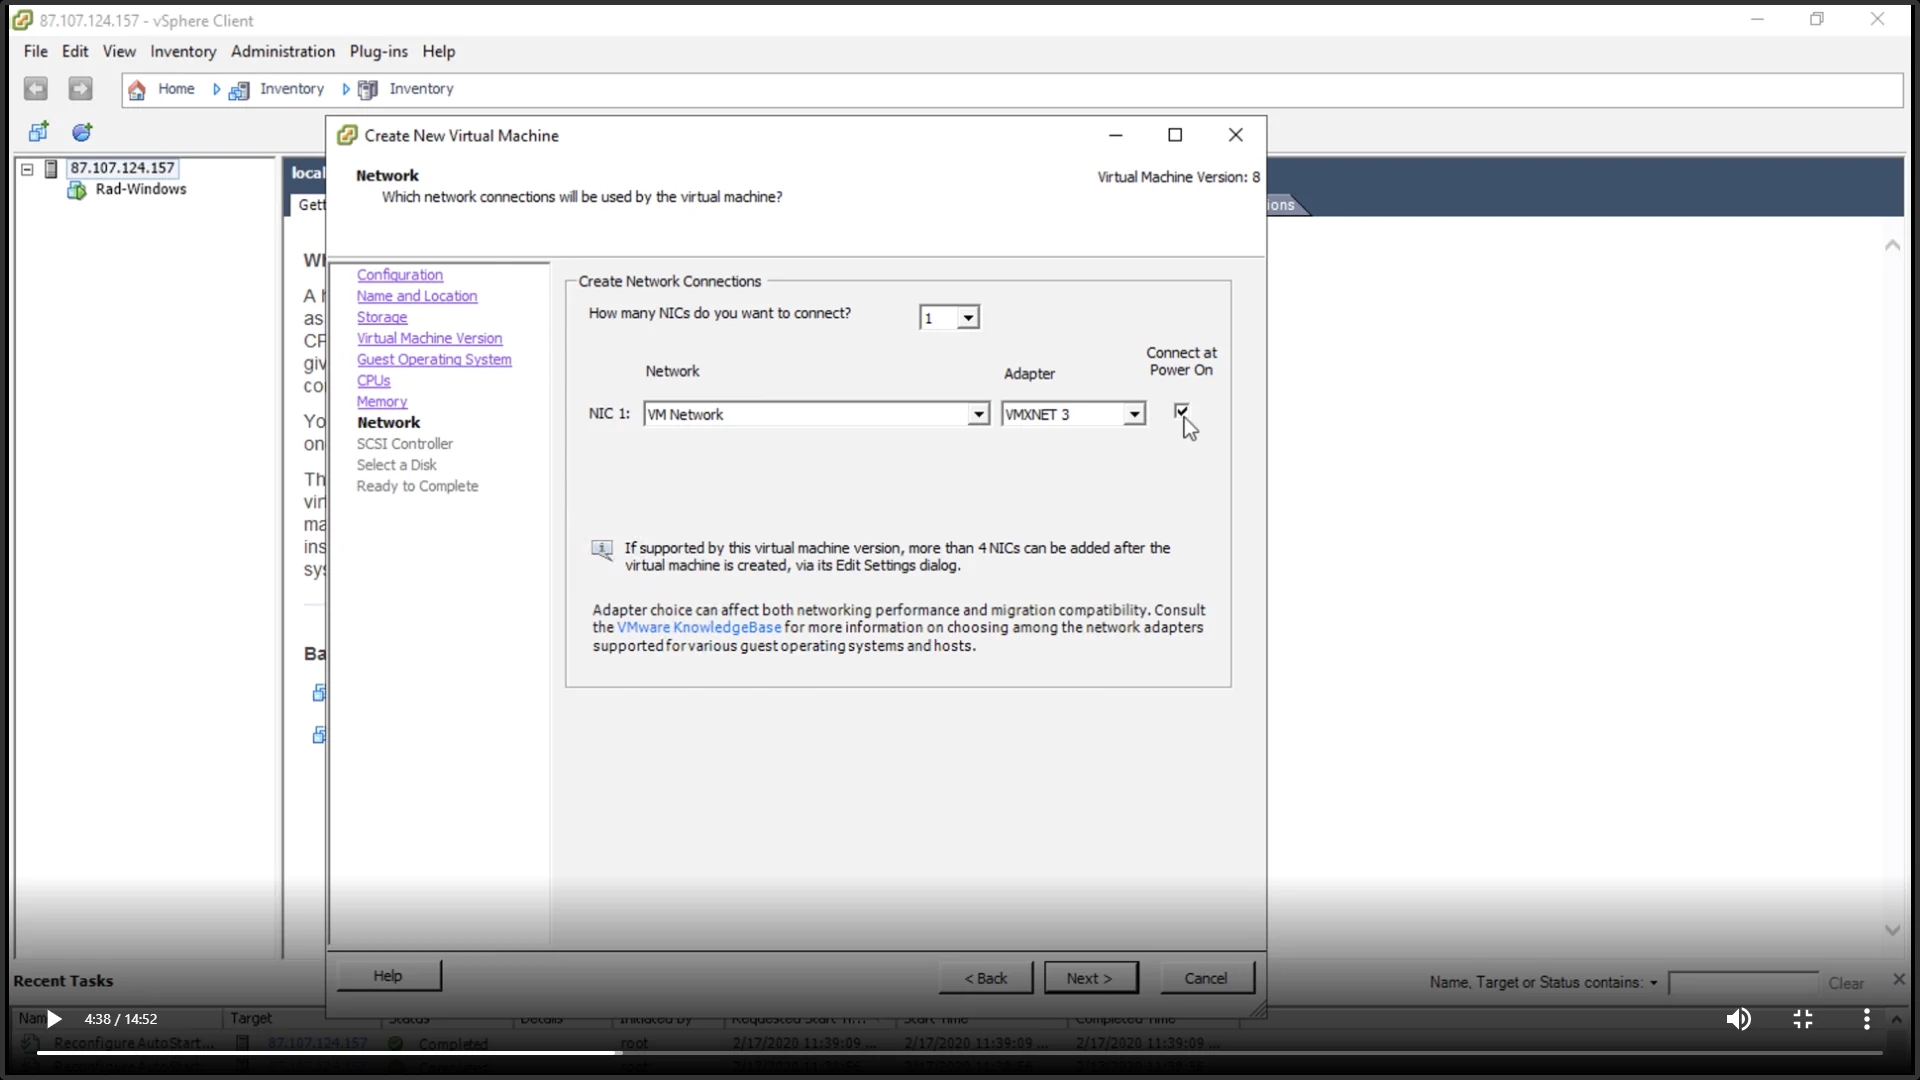The image size is (1920, 1080).
Task: Click the vSphere Client app icon in title bar
Action: [22, 20]
